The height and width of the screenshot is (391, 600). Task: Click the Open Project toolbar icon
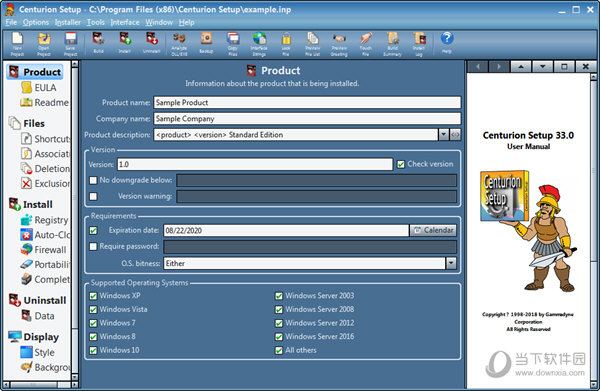coord(44,44)
